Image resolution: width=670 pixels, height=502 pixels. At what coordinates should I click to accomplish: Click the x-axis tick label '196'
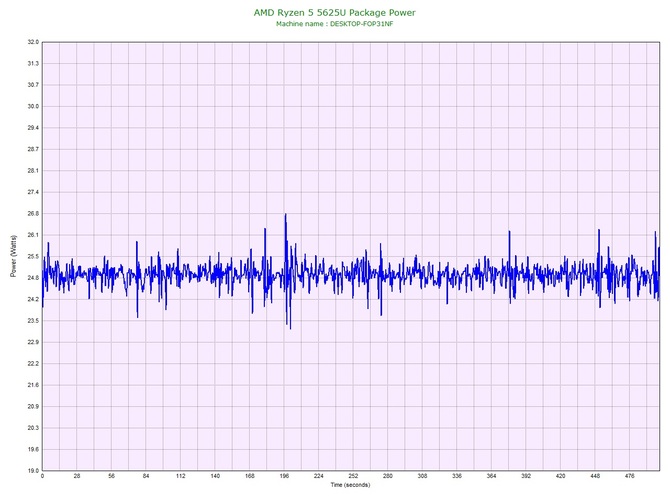pyautogui.click(x=284, y=476)
